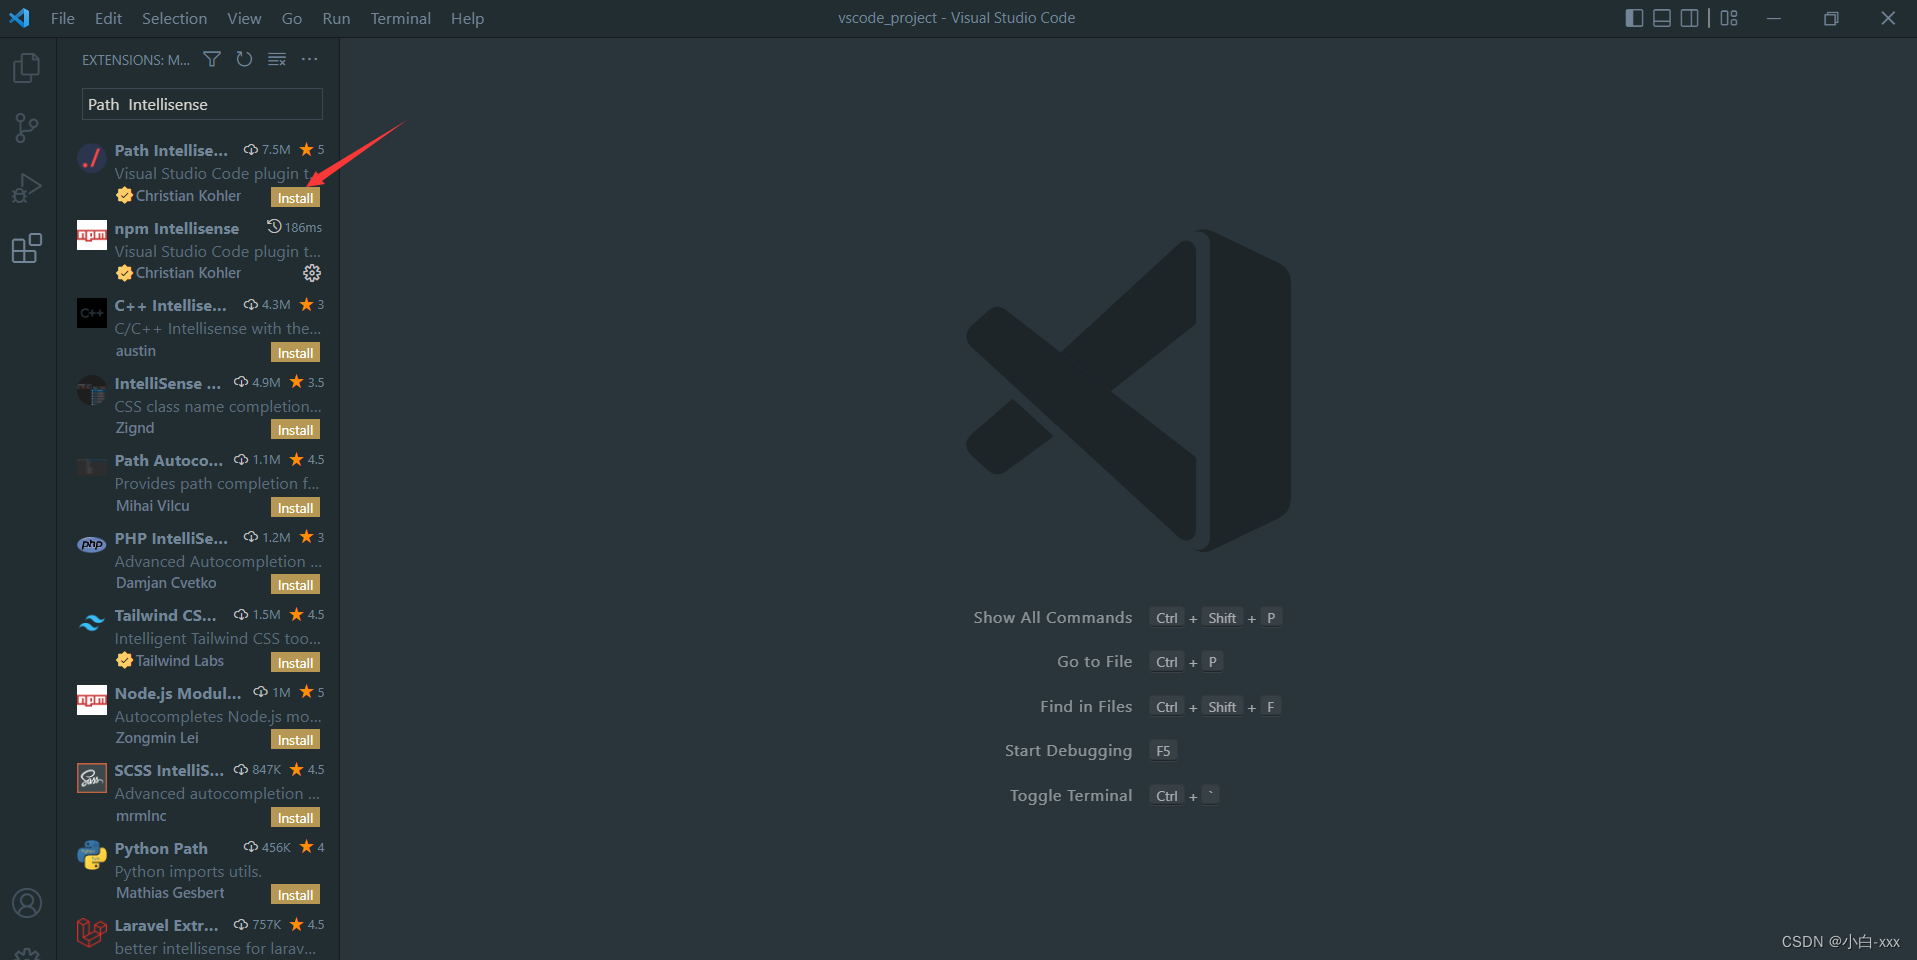This screenshot has height=960, width=1917.
Task: Refresh the extensions list
Action: coord(244,59)
